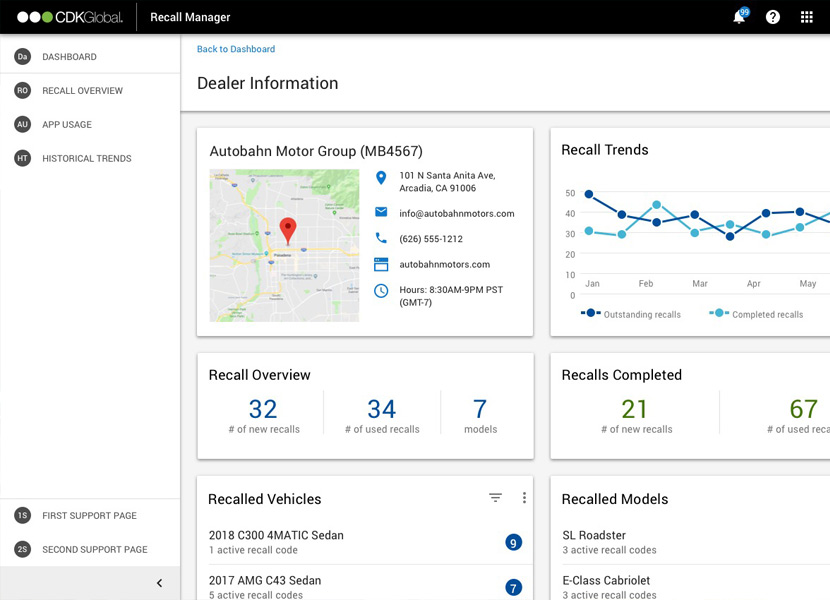Click the Dealer Information page heading
Viewport: 830px width, 600px height.
point(267,83)
